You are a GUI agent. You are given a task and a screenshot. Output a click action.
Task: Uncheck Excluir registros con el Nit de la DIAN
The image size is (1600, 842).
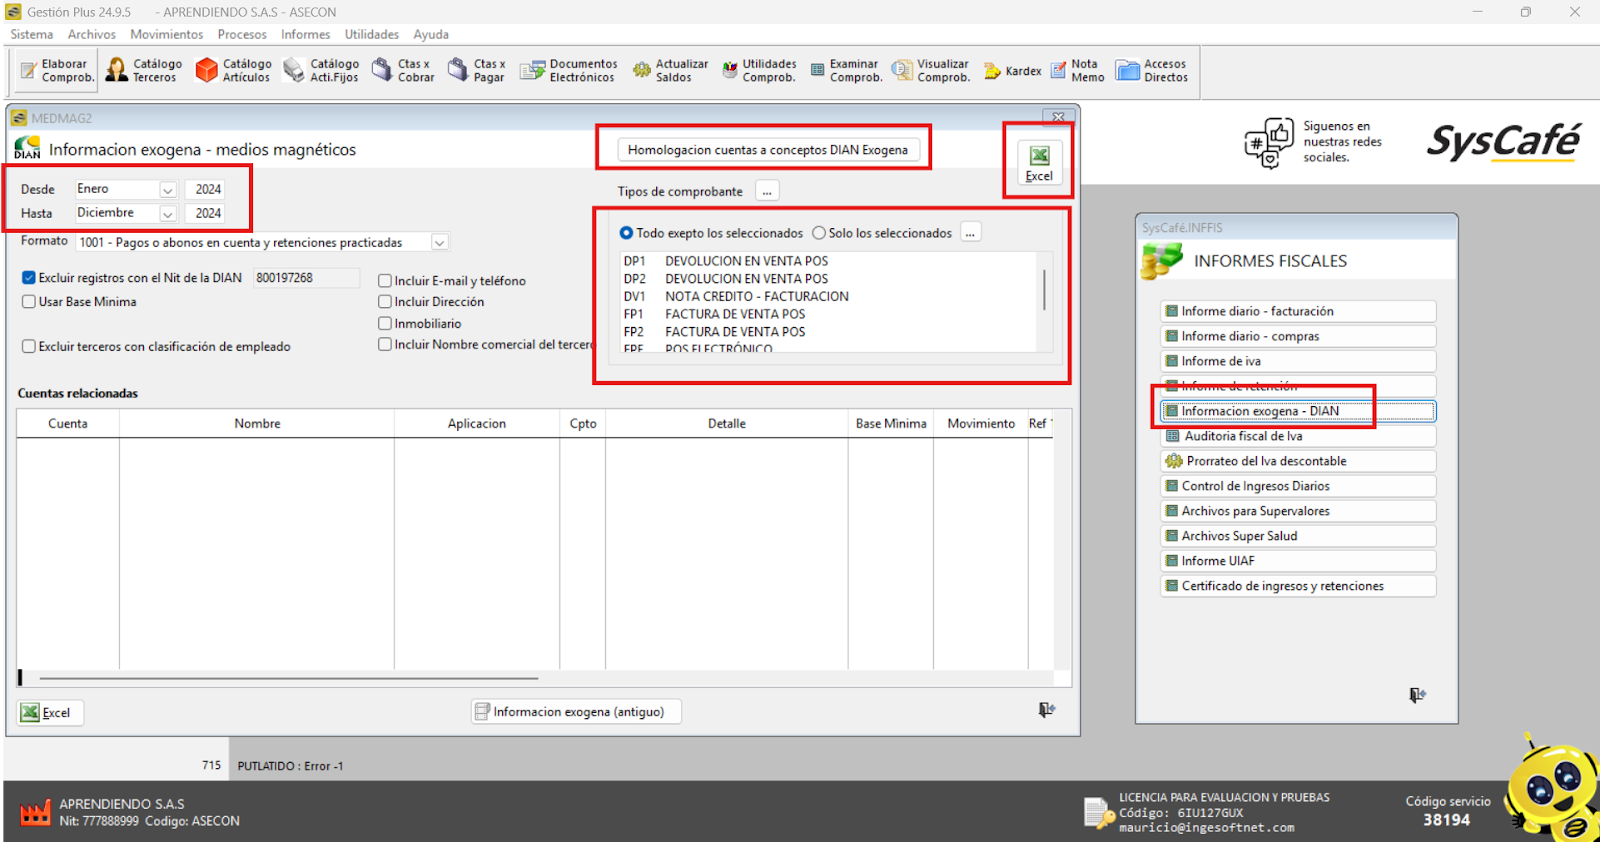pos(29,278)
